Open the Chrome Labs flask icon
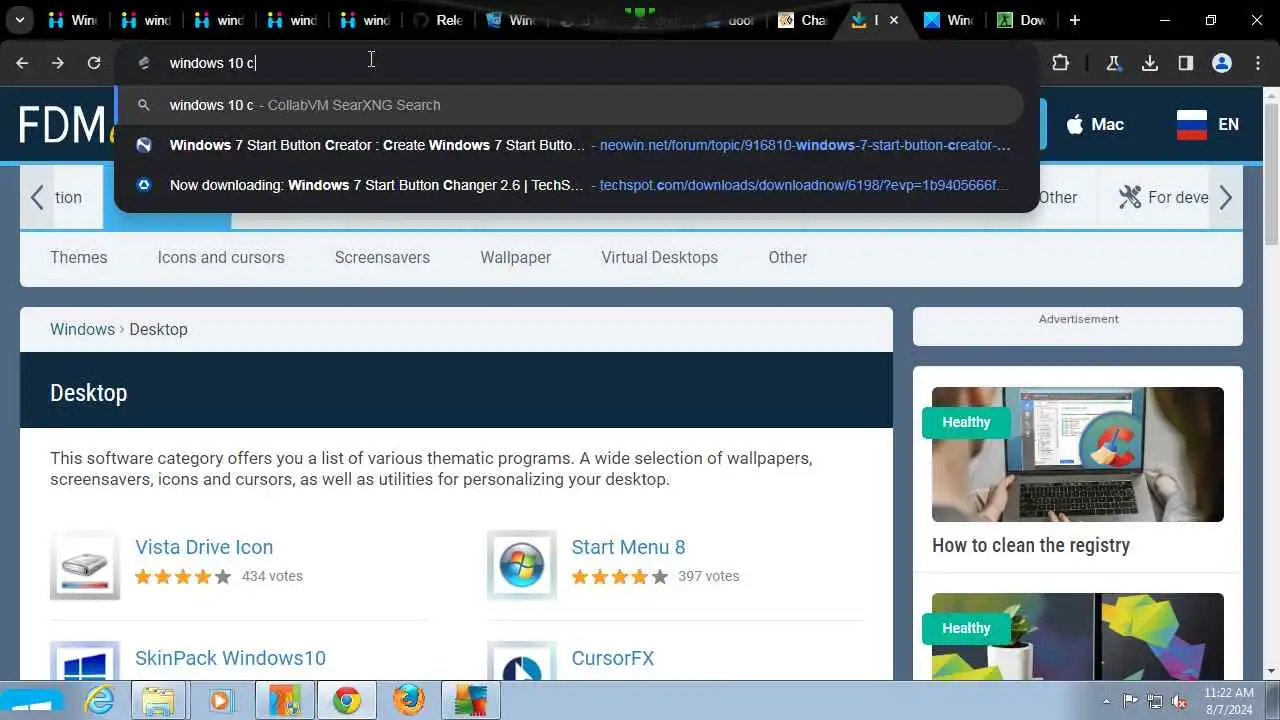Screen dimensions: 1280x720 pyautogui.click(x=1113, y=63)
